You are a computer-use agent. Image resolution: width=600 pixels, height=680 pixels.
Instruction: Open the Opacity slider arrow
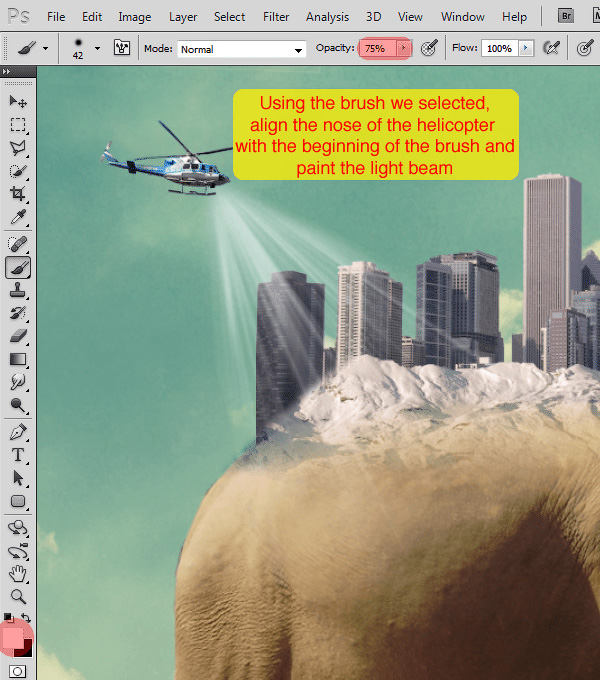pyautogui.click(x=404, y=48)
